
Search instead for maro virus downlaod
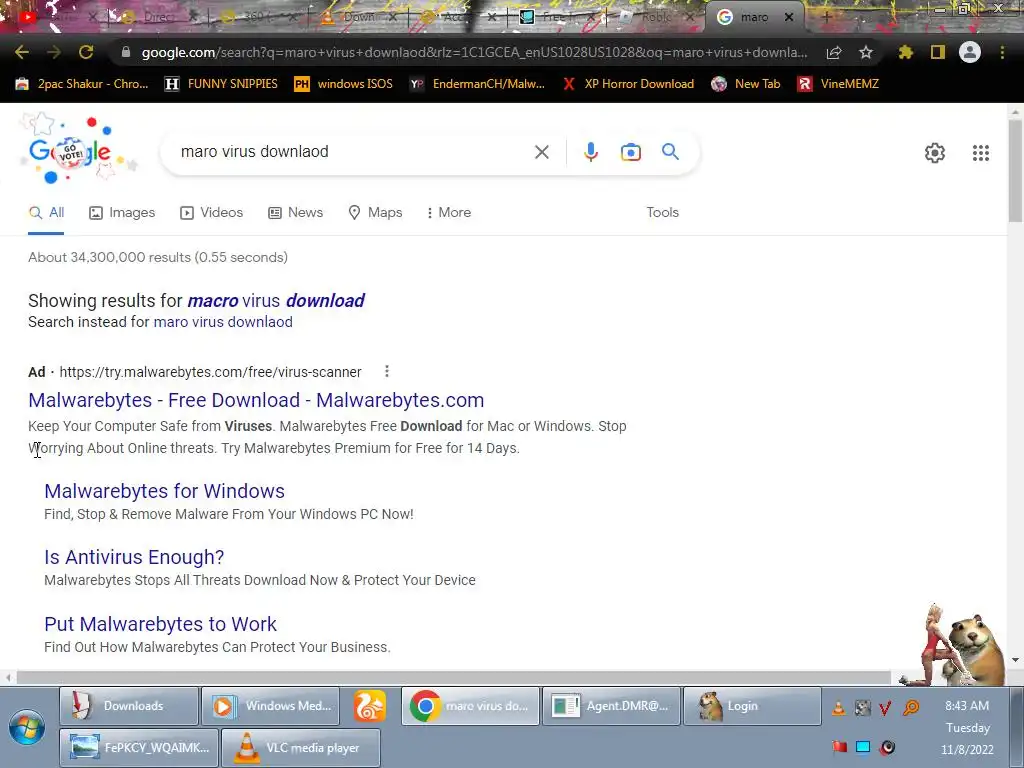tap(223, 322)
